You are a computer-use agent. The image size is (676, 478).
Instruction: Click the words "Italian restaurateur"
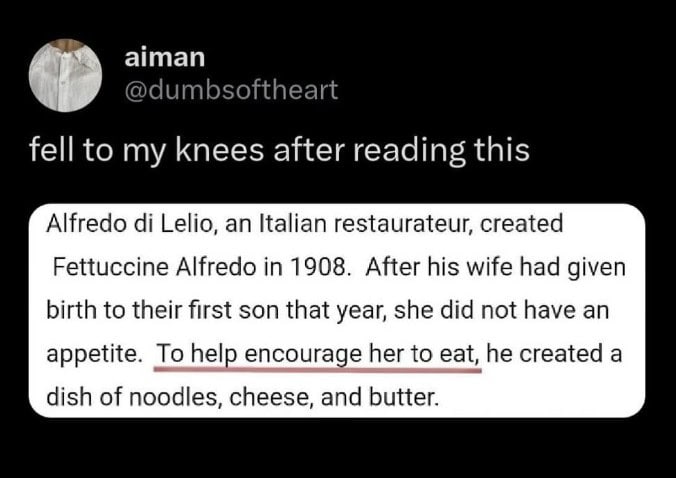point(372,224)
